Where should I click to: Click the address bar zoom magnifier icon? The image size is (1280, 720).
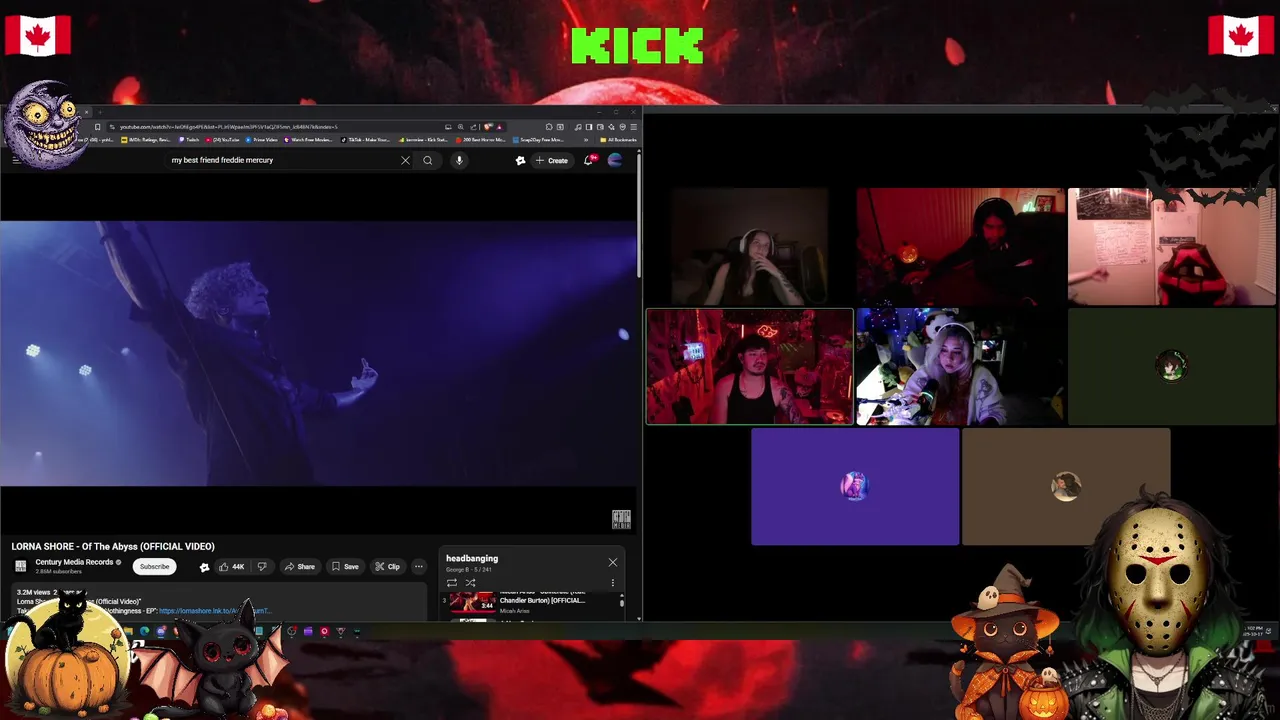[461, 127]
